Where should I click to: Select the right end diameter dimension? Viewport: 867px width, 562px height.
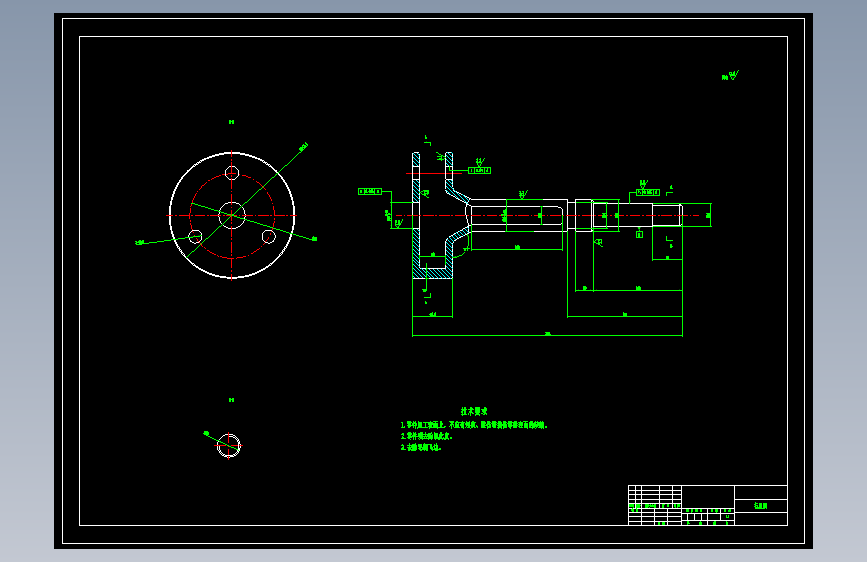click(708, 215)
